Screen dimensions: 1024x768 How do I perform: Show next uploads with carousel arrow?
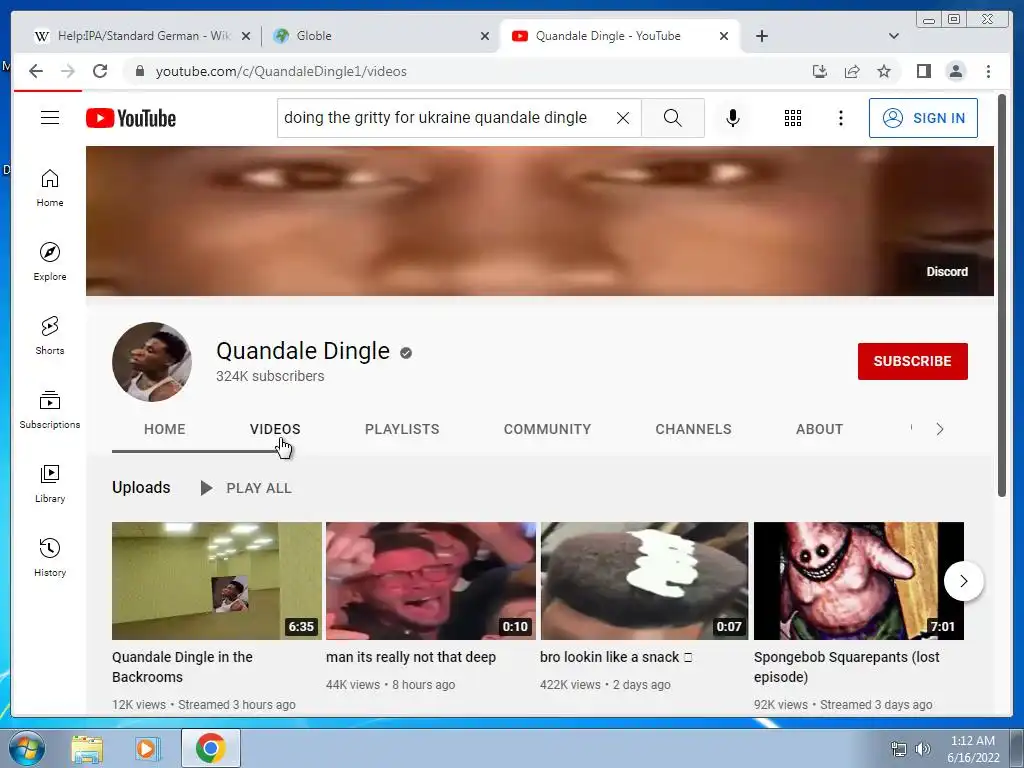963,581
